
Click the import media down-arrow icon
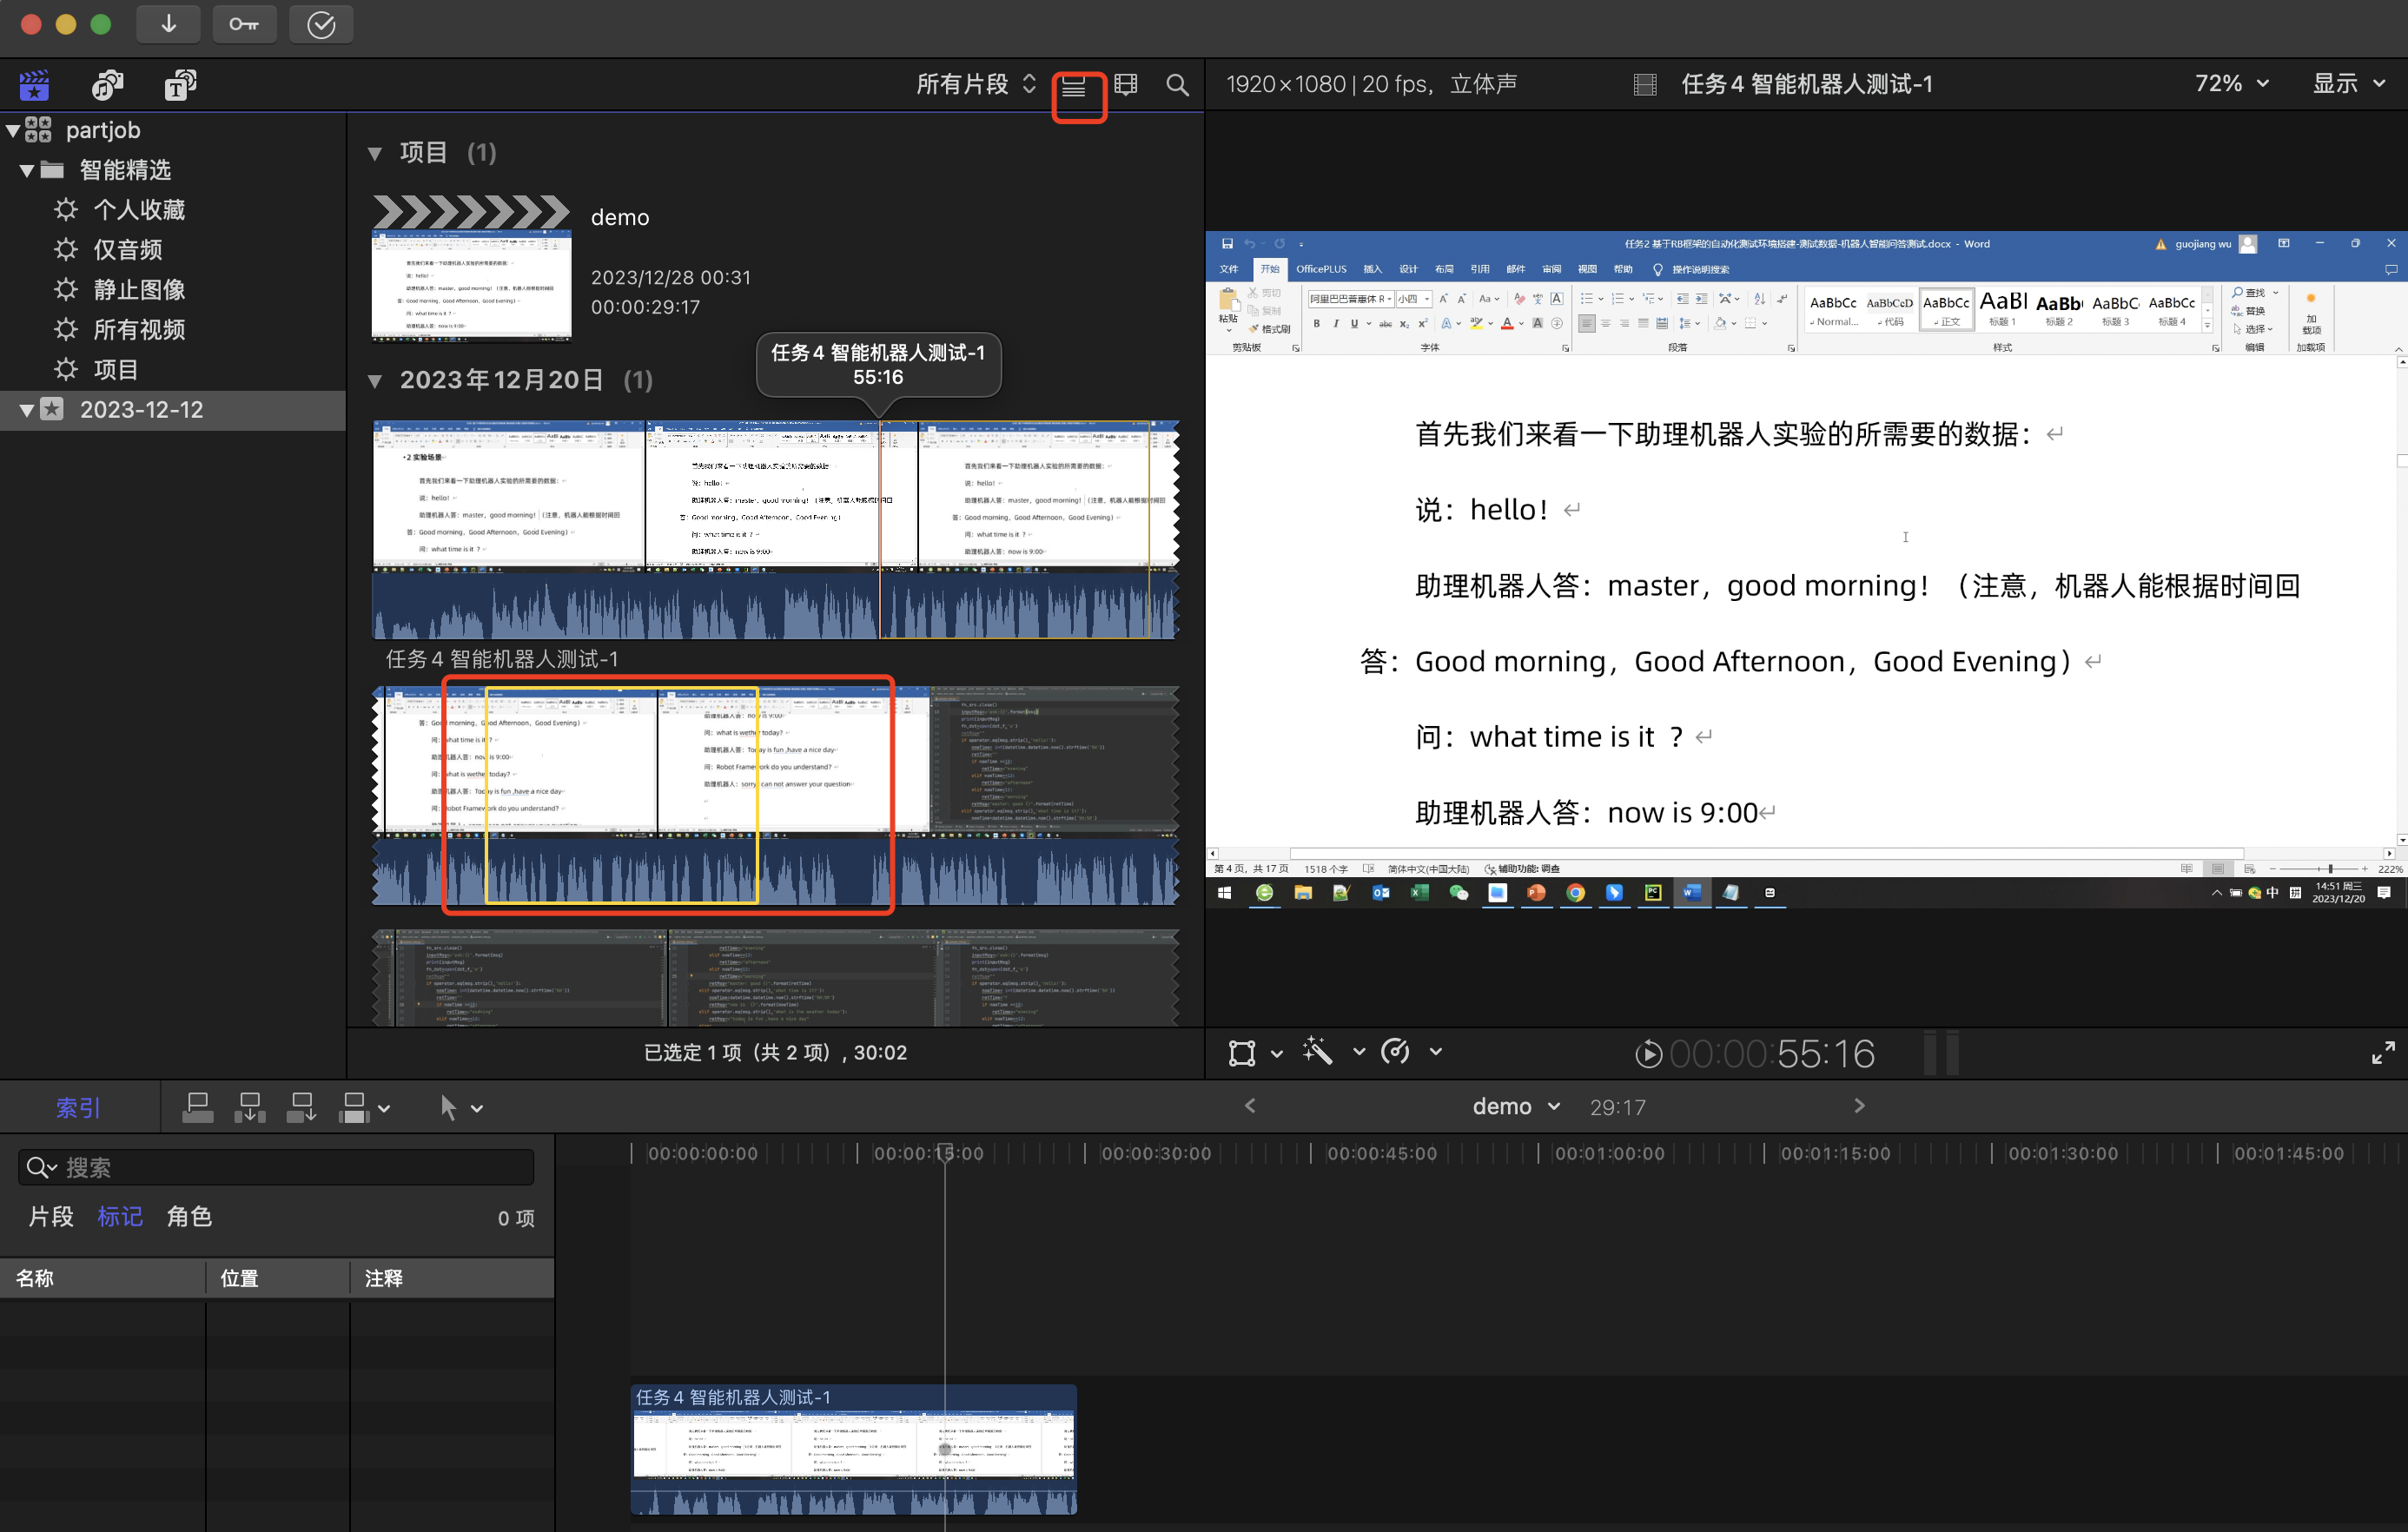[x=168, y=24]
